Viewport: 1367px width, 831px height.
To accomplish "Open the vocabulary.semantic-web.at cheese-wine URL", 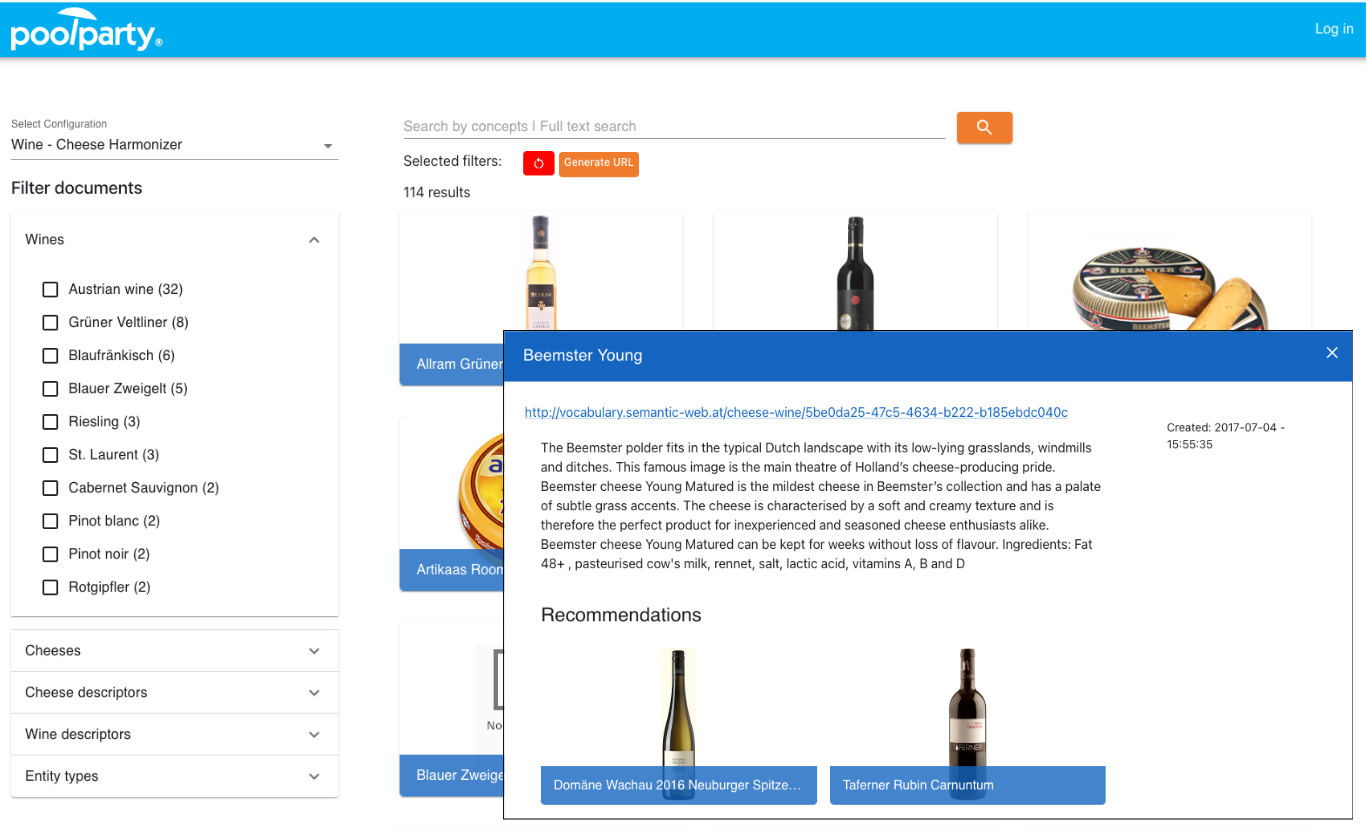I will [796, 412].
